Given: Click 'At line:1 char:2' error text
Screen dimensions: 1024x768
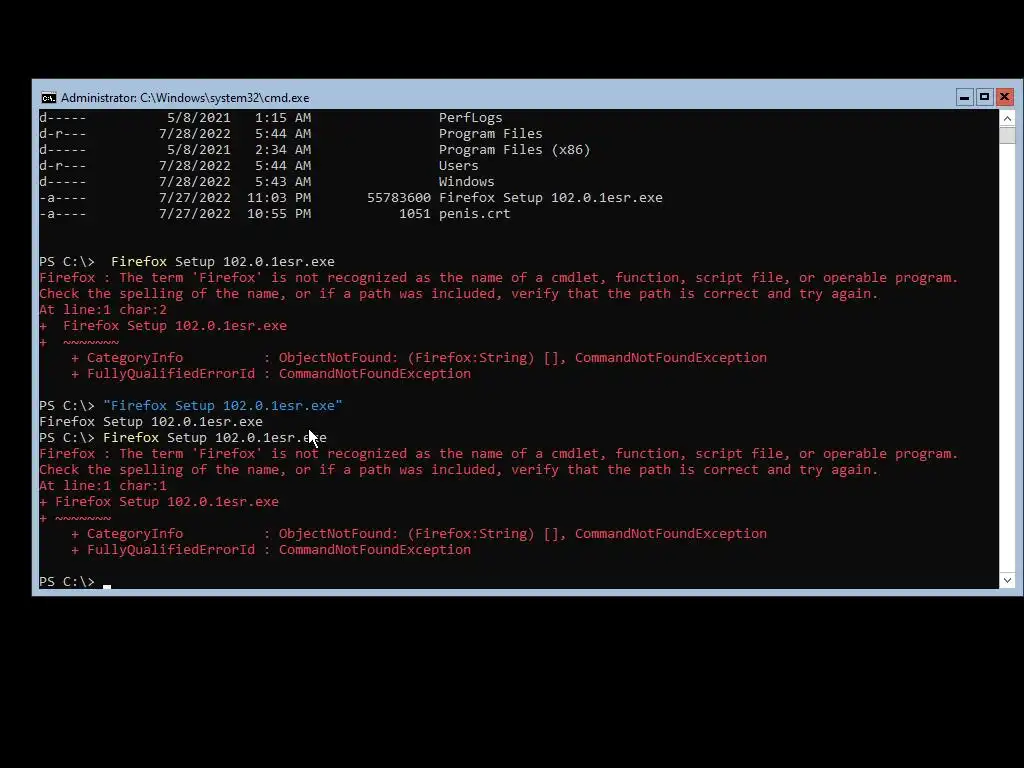Looking at the screenshot, I should [103, 310].
